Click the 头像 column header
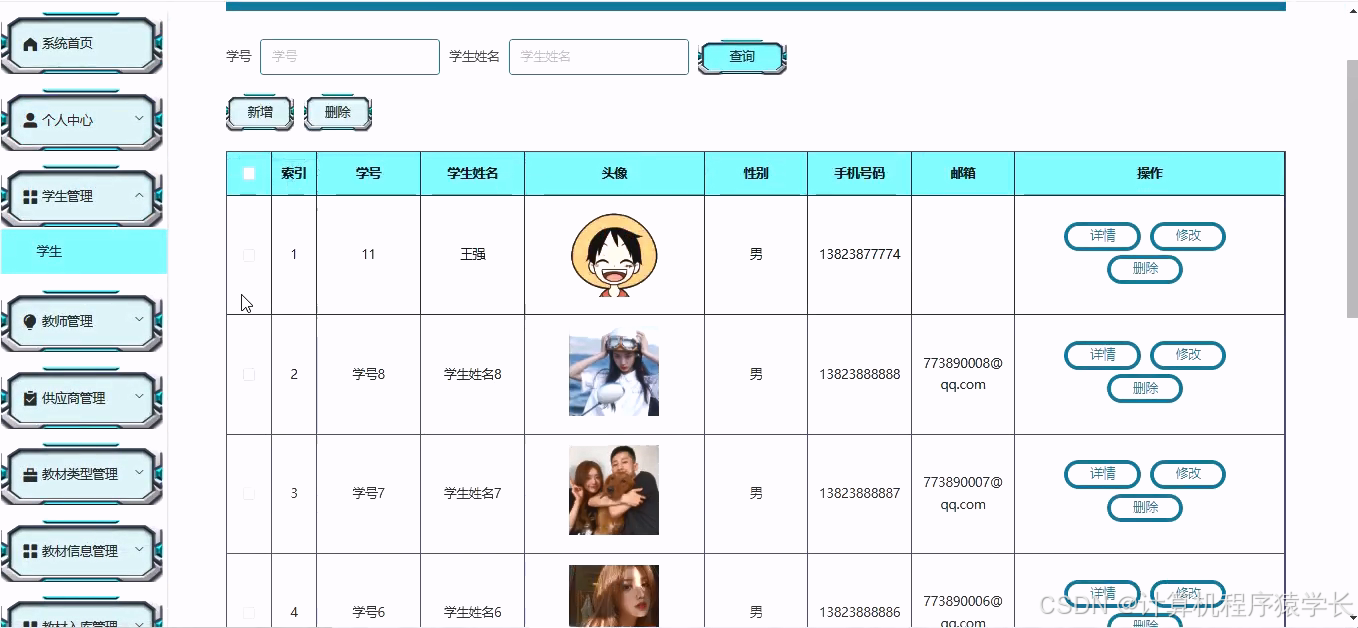Screen dimensions: 1358x628 [614, 173]
